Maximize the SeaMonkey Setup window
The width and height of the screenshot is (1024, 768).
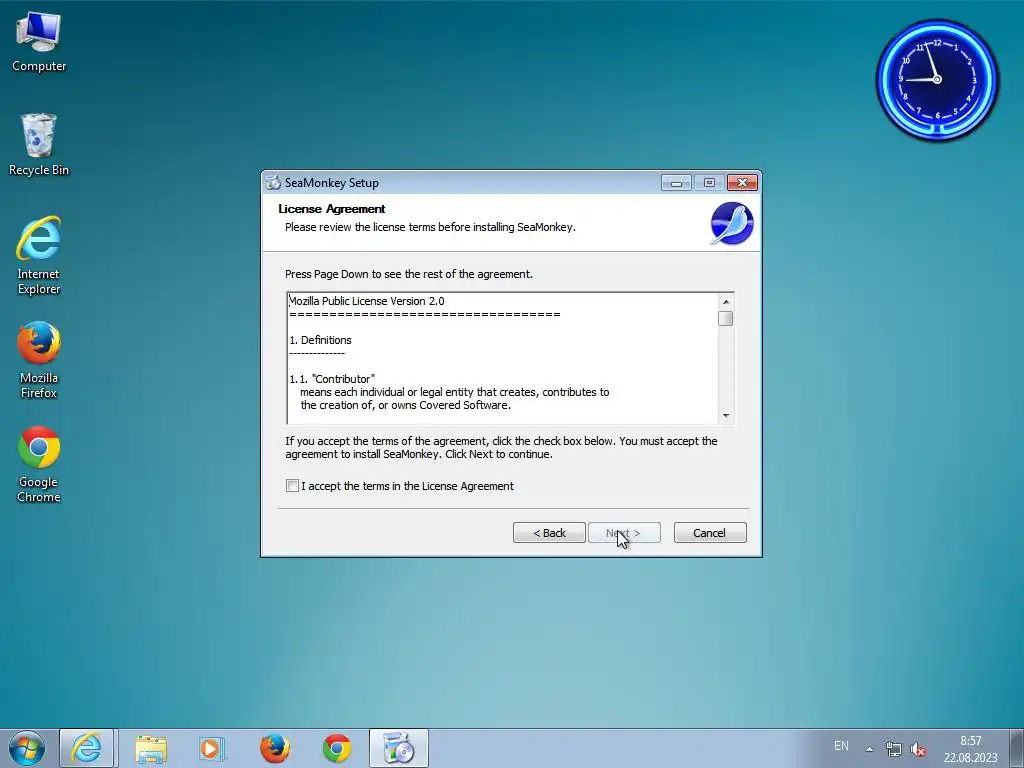tap(709, 183)
